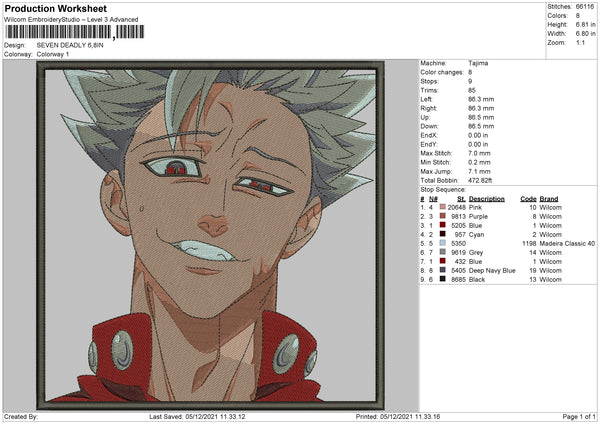Select the Blue swatch with 5205 stitches
This screenshot has width=600, height=424.
pos(443,225)
